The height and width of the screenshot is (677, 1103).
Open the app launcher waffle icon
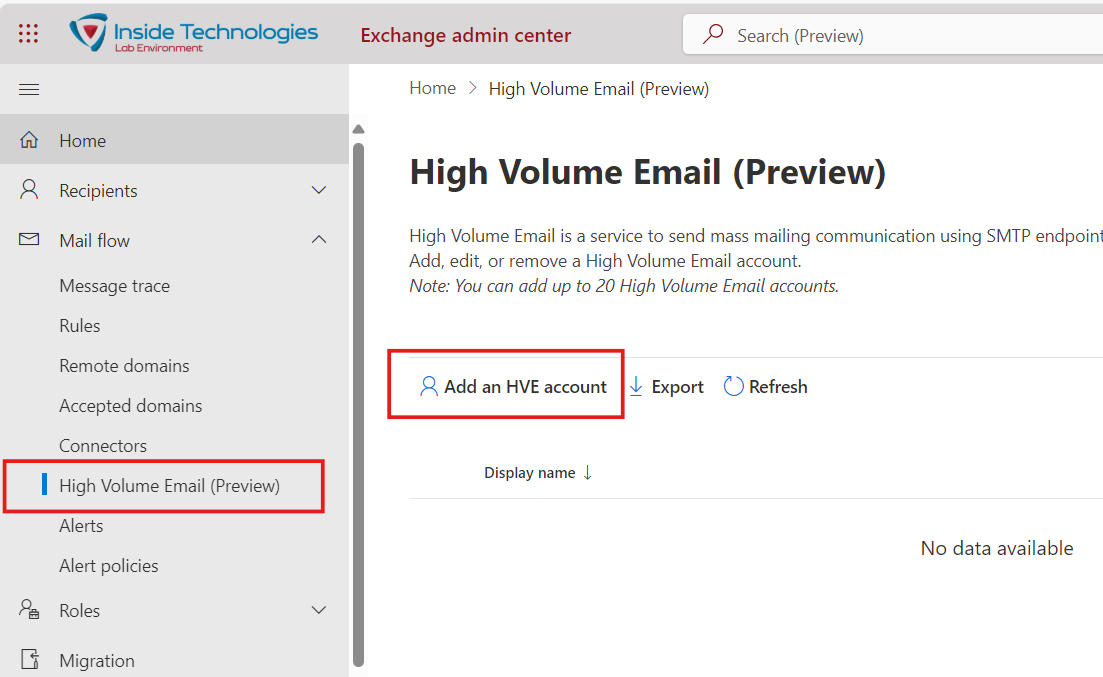tap(28, 33)
